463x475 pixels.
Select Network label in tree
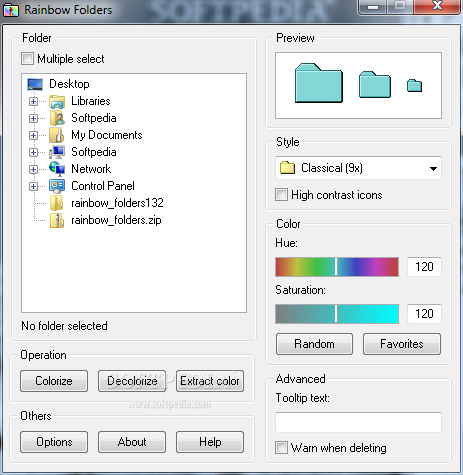point(91,169)
